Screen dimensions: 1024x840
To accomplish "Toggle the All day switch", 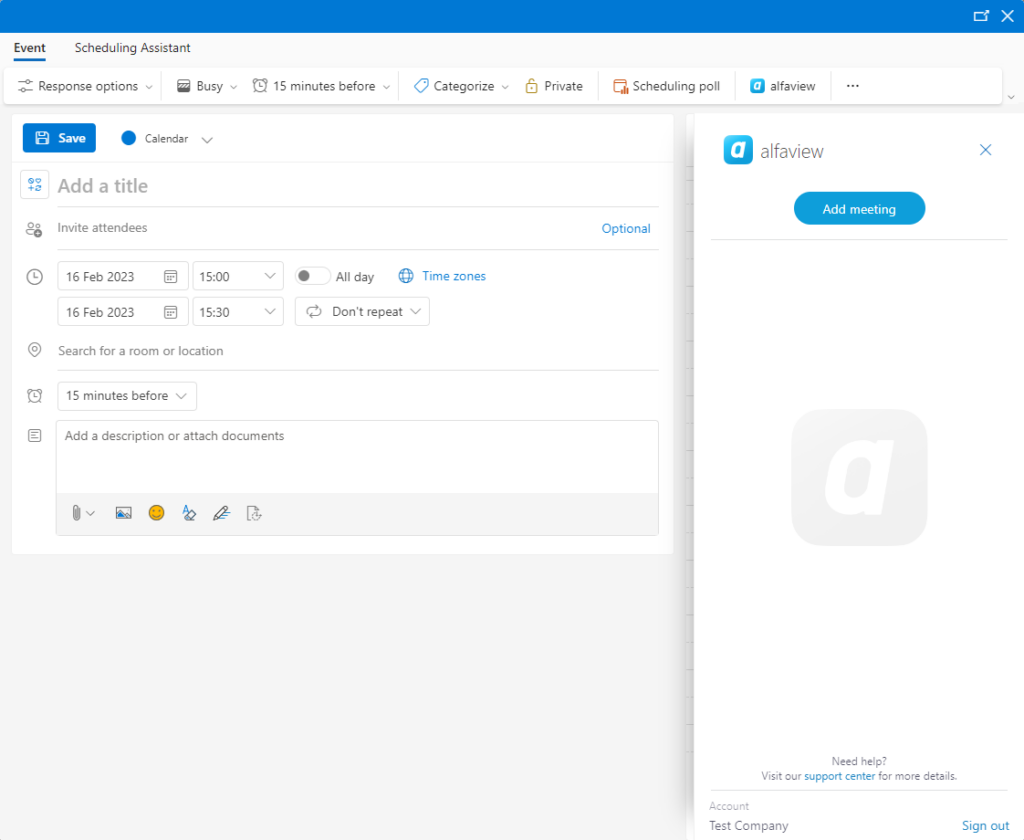I will tap(310, 276).
